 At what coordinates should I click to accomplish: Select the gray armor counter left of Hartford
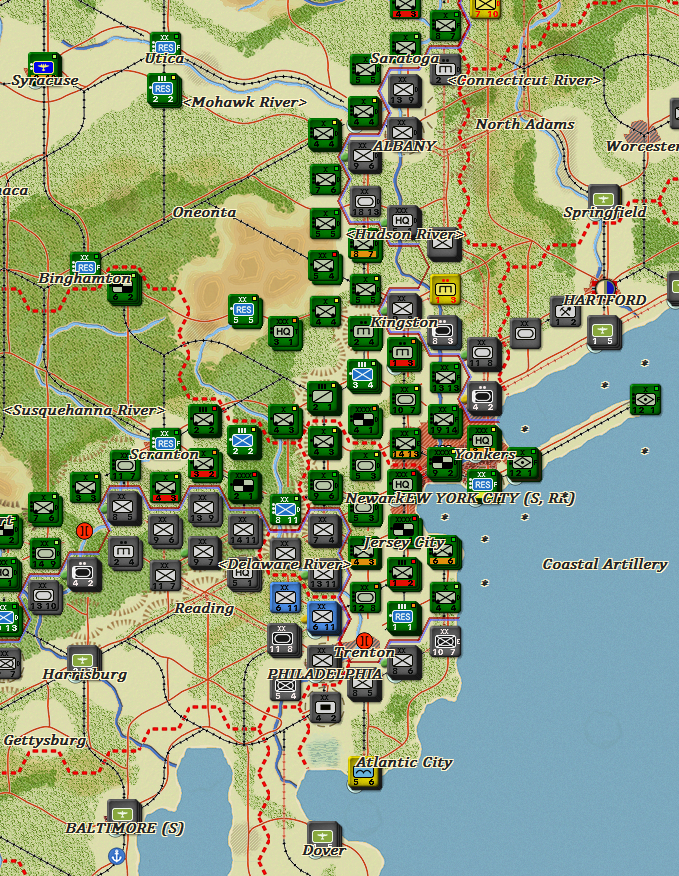[525, 333]
